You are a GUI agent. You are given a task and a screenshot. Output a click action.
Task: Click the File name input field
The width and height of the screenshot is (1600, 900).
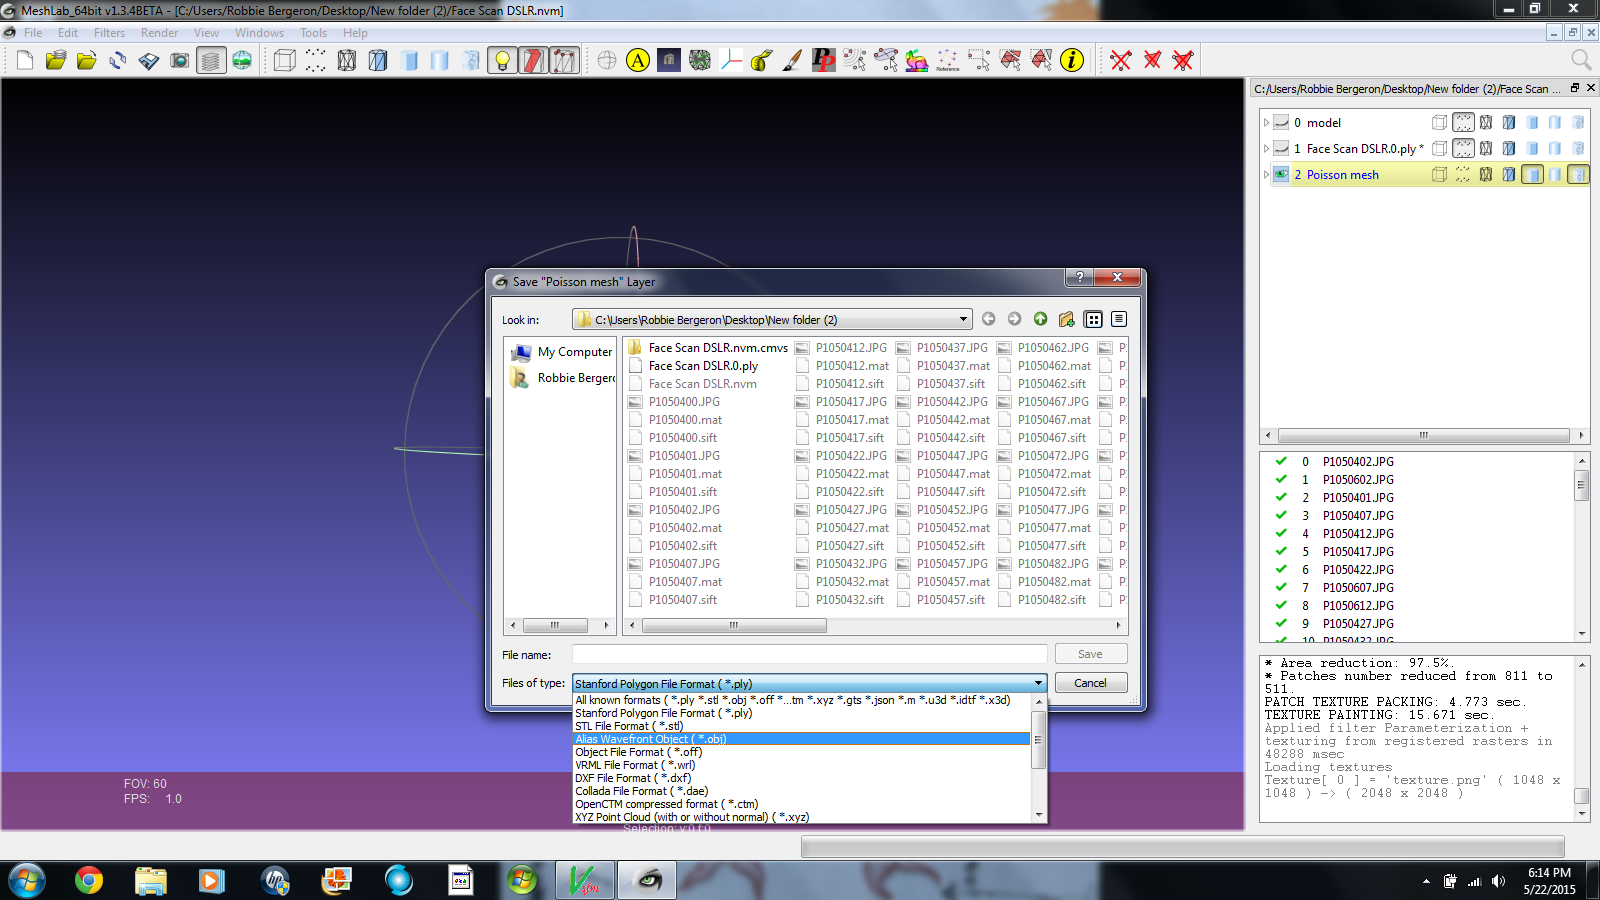pyautogui.click(x=809, y=654)
